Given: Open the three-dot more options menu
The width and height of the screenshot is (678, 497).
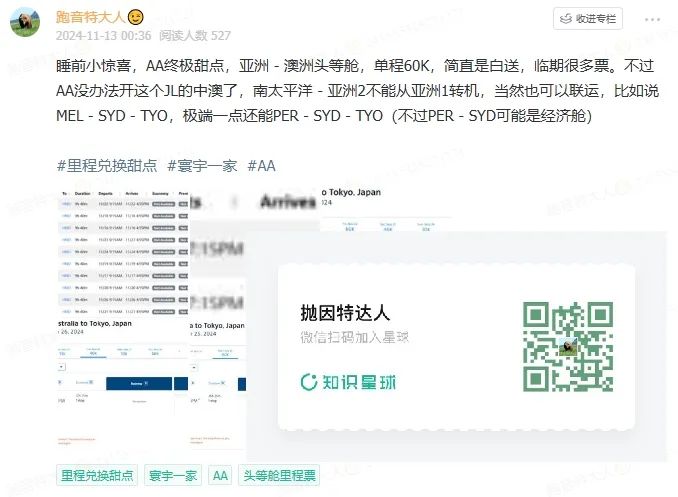Looking at the screenshot, I should 652,19.
